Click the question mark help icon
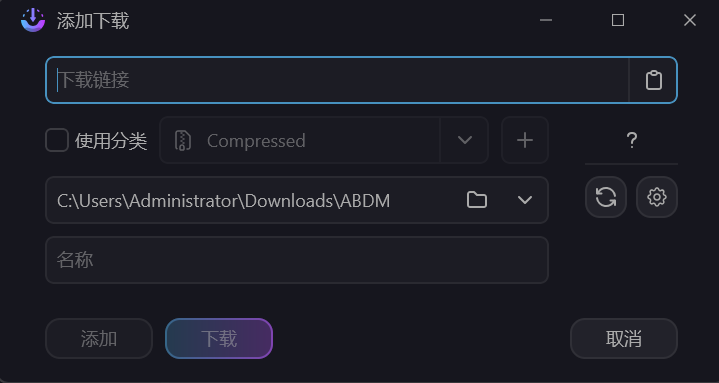 click(x=631, y=140)
